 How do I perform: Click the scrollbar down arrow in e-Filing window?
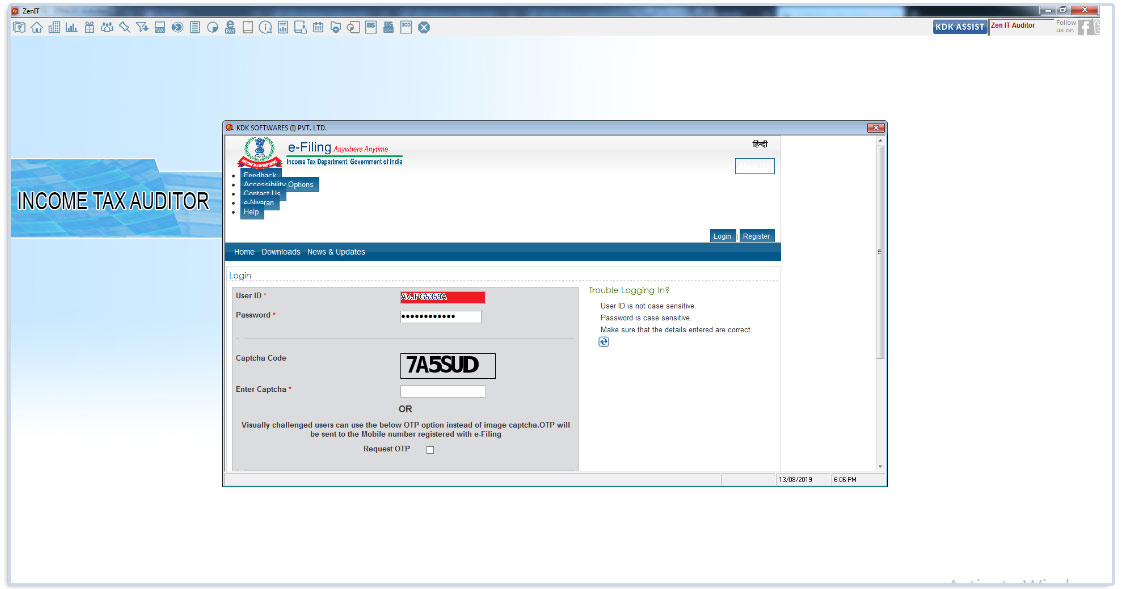[x=880, y=466]
